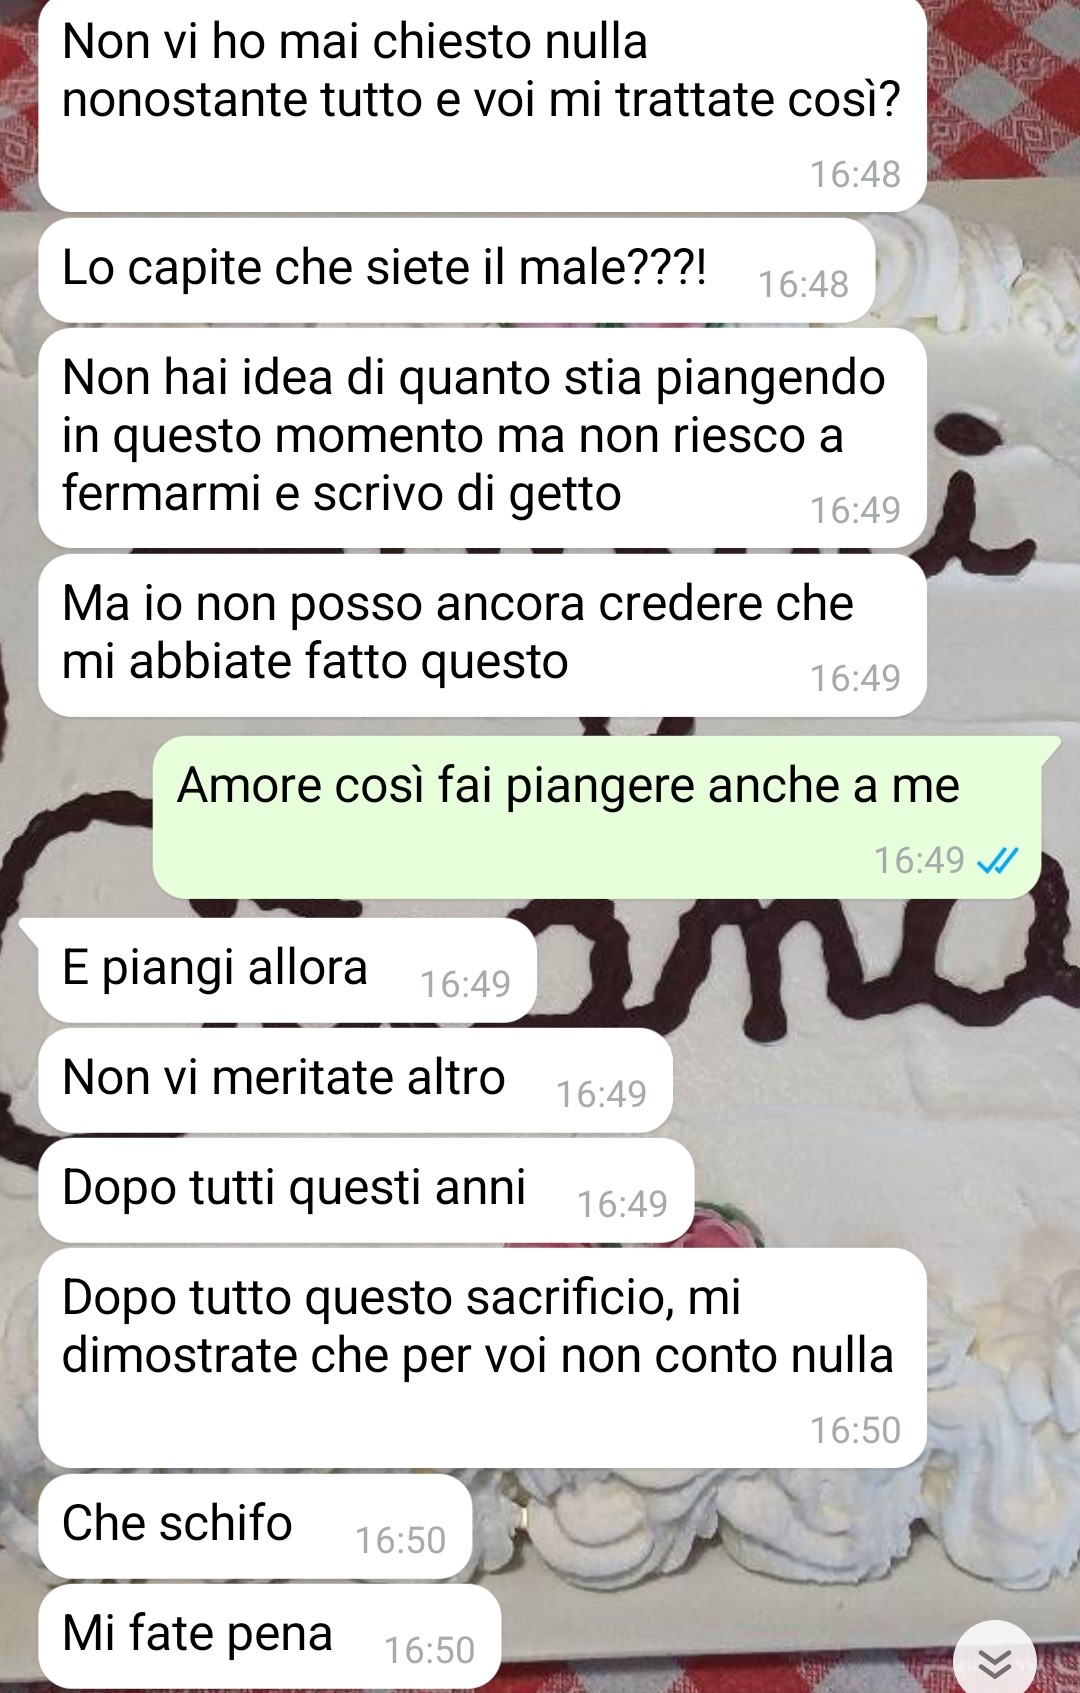The height and width of the screenshot is (1693, 1080).
Task: Tap the 16:50 timestamp beside 'Che schifo'
Action: click(x=400, y=1540)
